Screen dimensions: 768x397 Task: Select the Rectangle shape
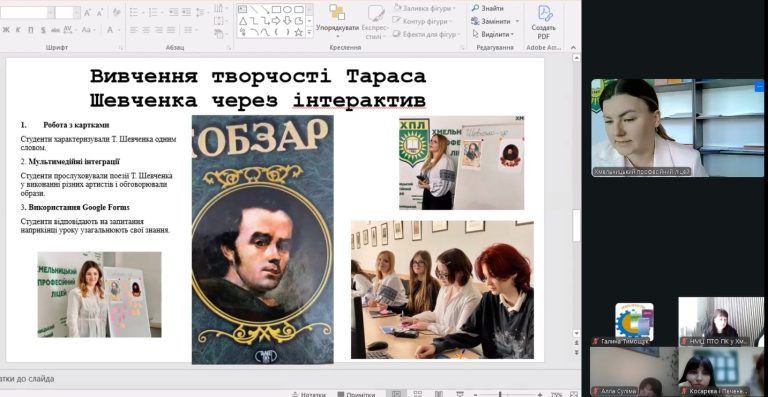(x=276, y=9)
